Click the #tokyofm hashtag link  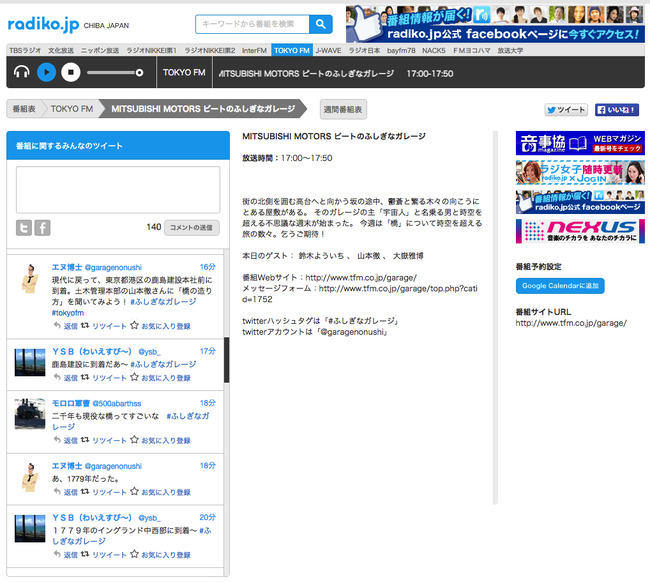68,313
